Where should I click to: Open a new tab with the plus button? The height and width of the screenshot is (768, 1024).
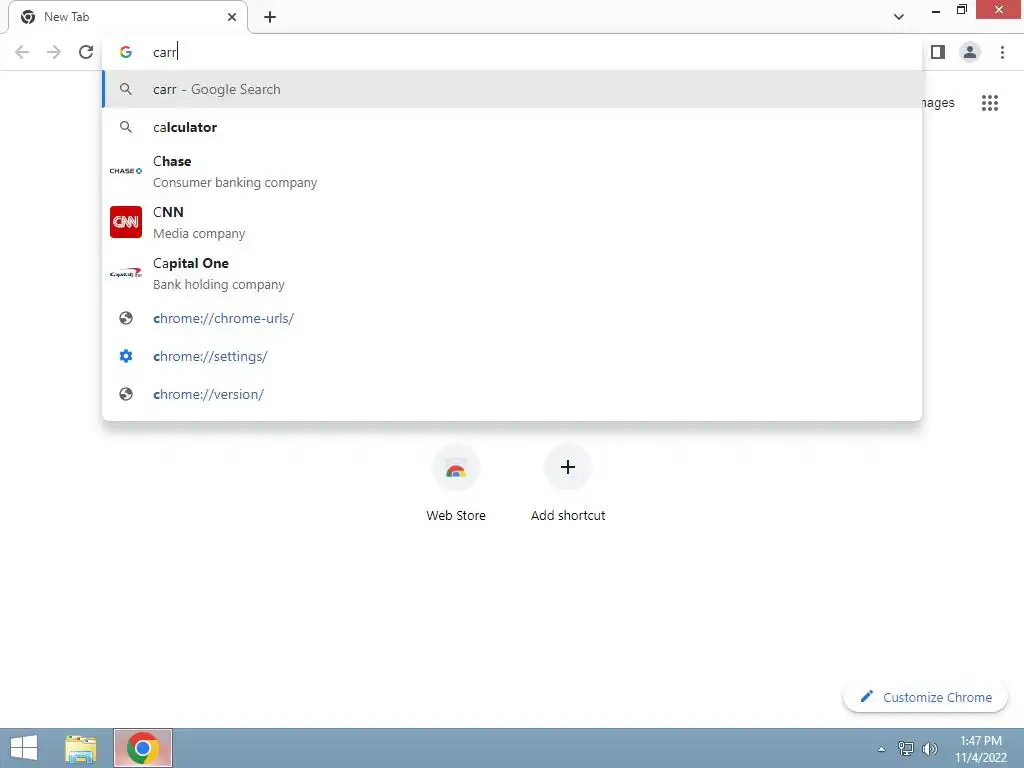(270, 17)
